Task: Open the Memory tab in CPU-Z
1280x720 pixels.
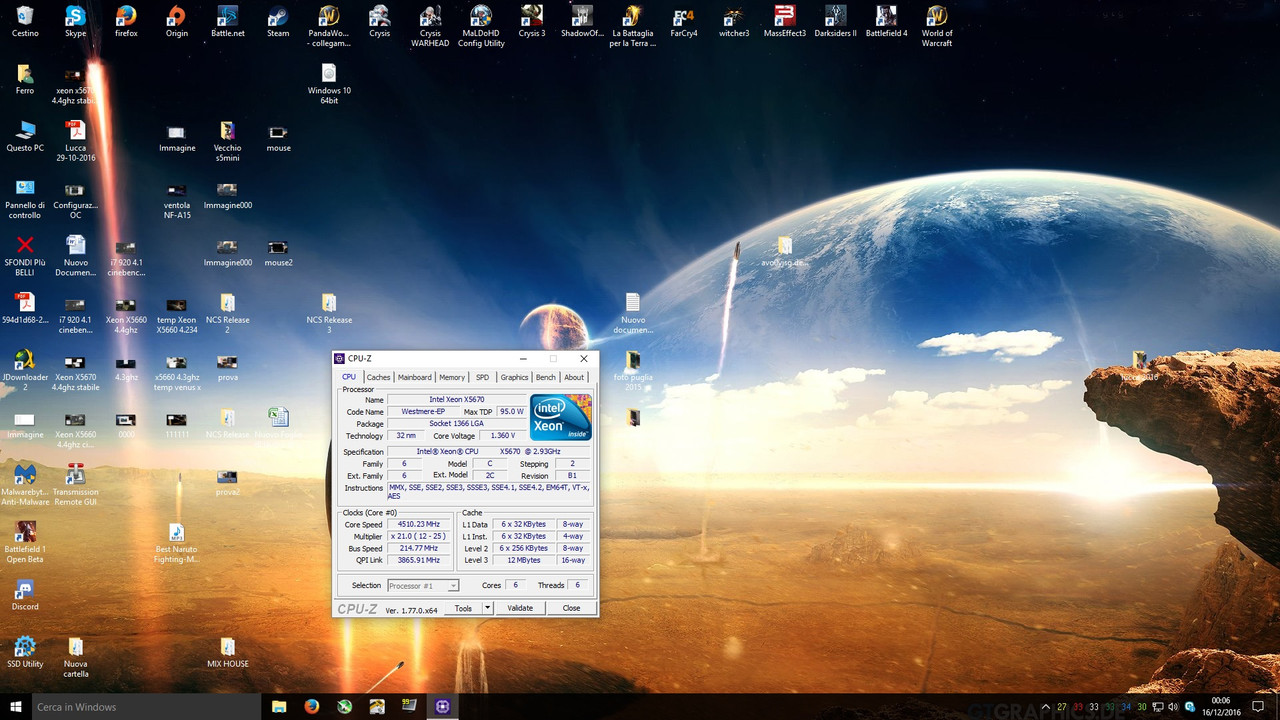Action: pyautogui.click(x=452, y=377)
